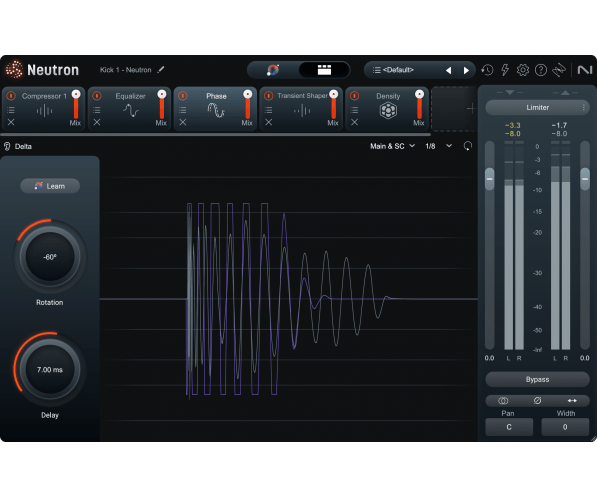Swap channels with double arrow icon
This screenshot has height=497, width=597.
coord(572,401)
